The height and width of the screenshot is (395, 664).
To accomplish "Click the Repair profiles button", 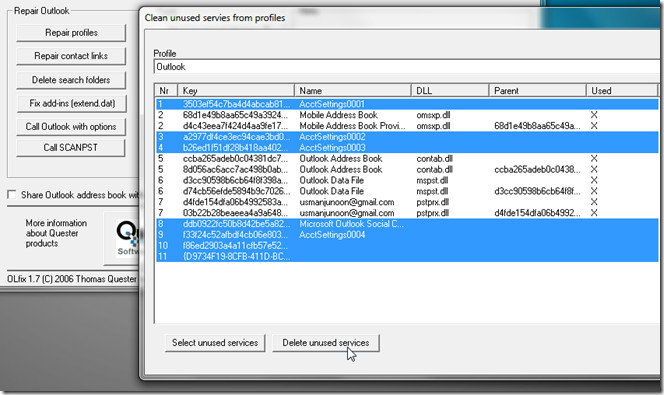I will point(71,33).
